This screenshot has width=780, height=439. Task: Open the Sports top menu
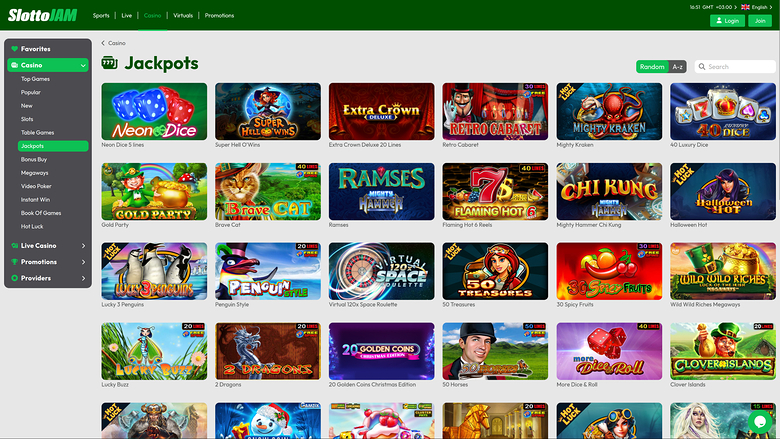[101, 15]
